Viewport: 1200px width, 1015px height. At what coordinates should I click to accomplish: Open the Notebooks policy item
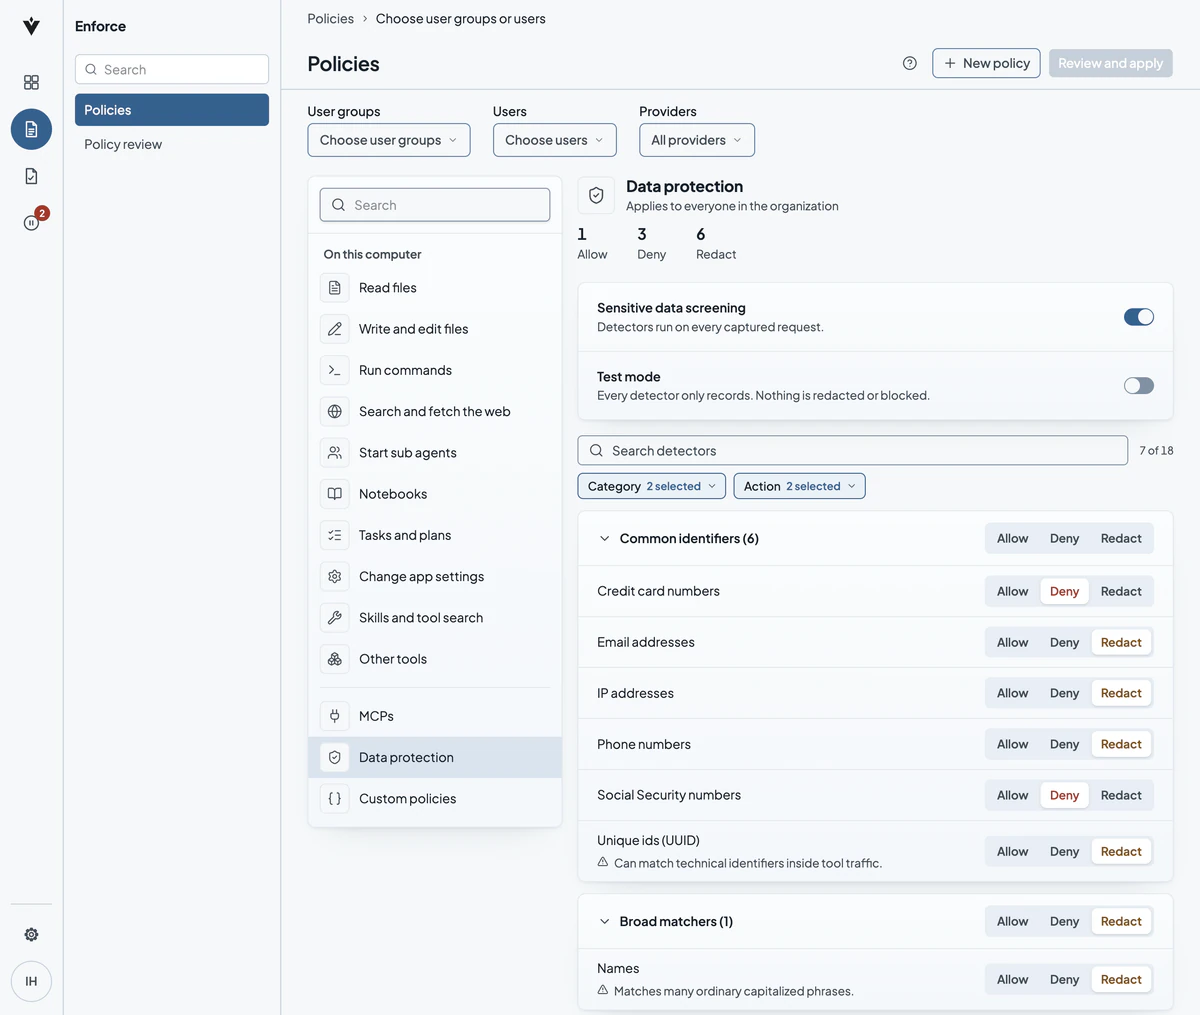pyautogui.click(x=435, y=494)
